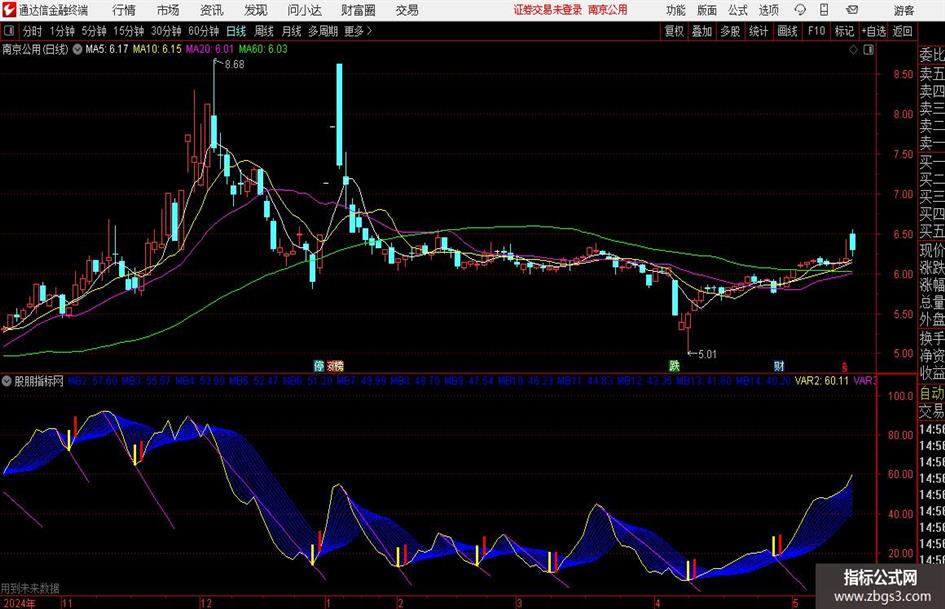Open the 财富圈 menu
The width and height of the screenshot is (945, 609).
point(358,10)
